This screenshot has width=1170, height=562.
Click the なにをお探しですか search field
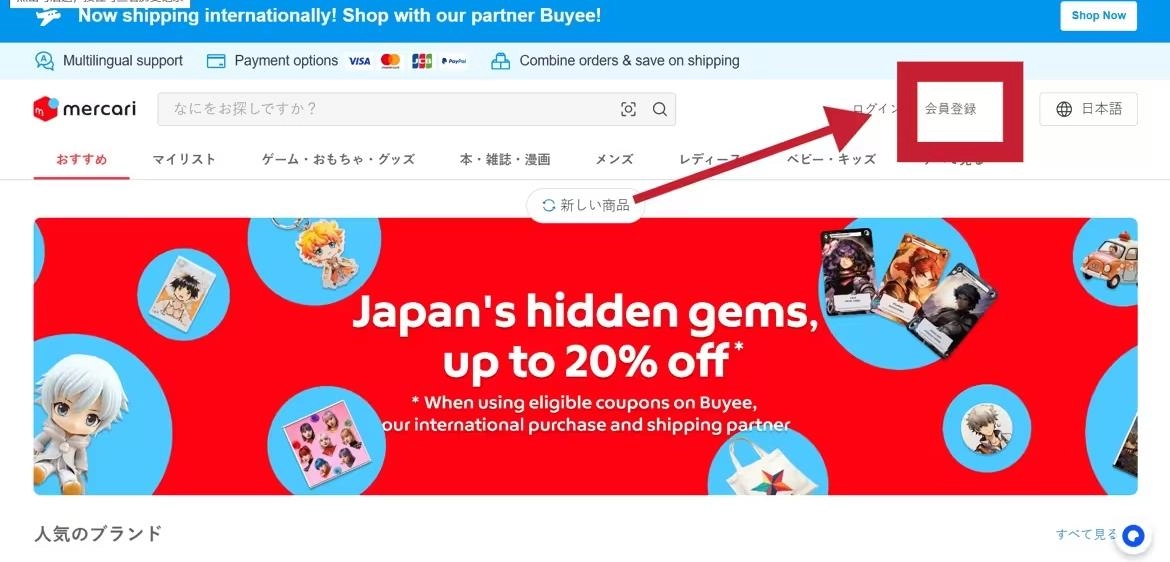click(388, 109)
